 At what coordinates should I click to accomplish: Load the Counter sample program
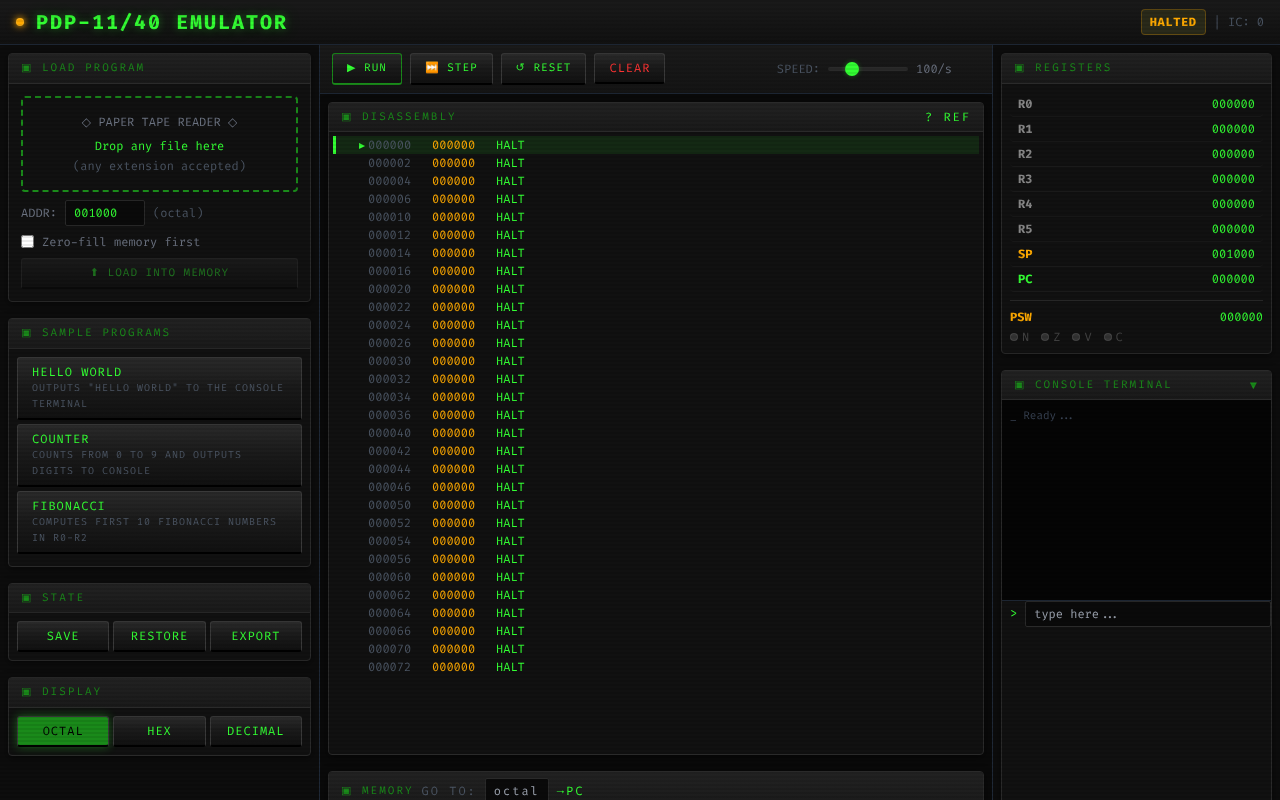159,455
